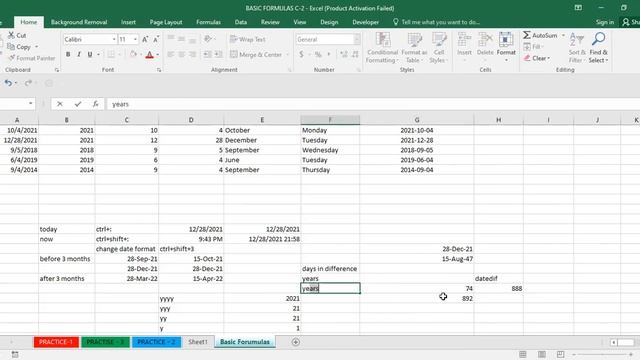Apply Percent Style format
Viewport: 640px width, 360px height.
click(x=318, y=54)
